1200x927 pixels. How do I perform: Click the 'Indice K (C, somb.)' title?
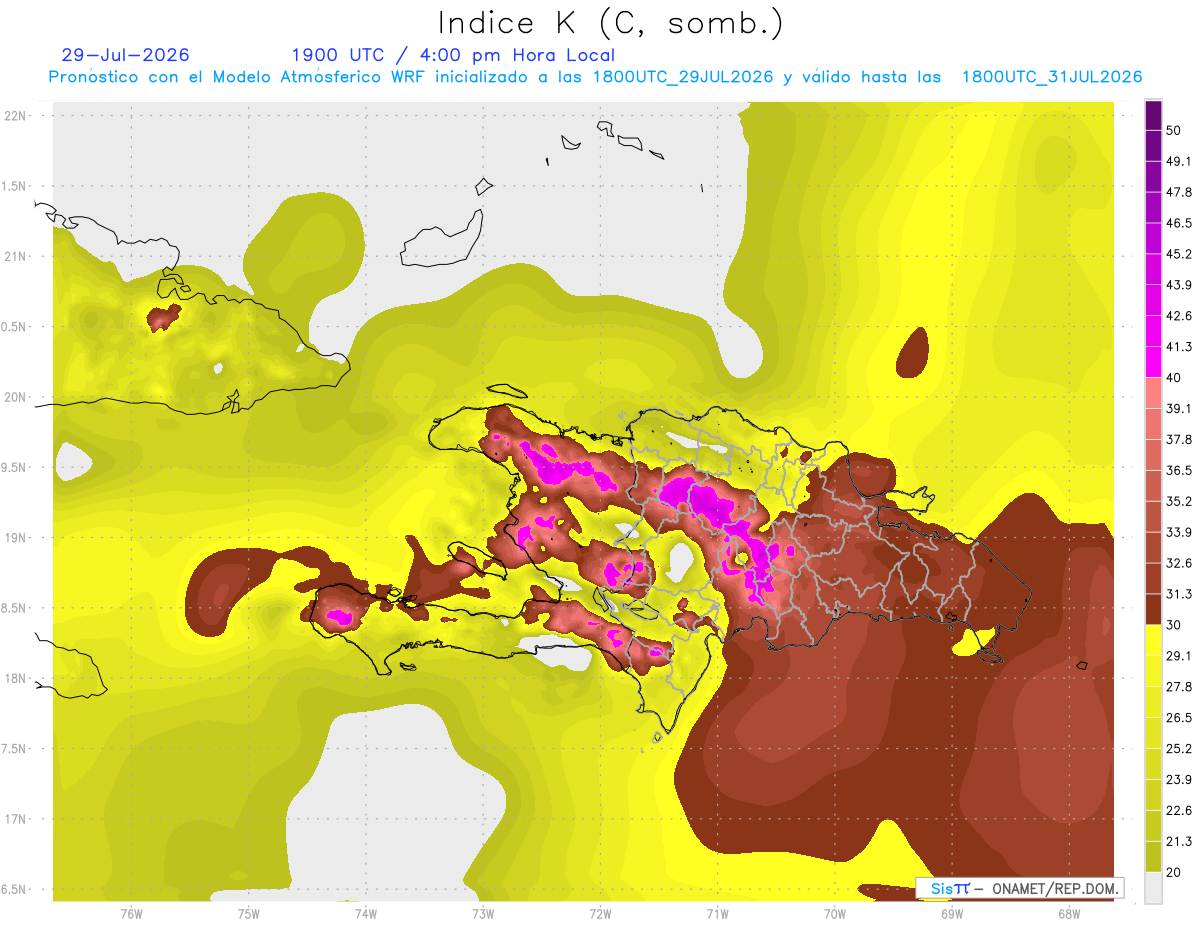click(x=610, y=23)
